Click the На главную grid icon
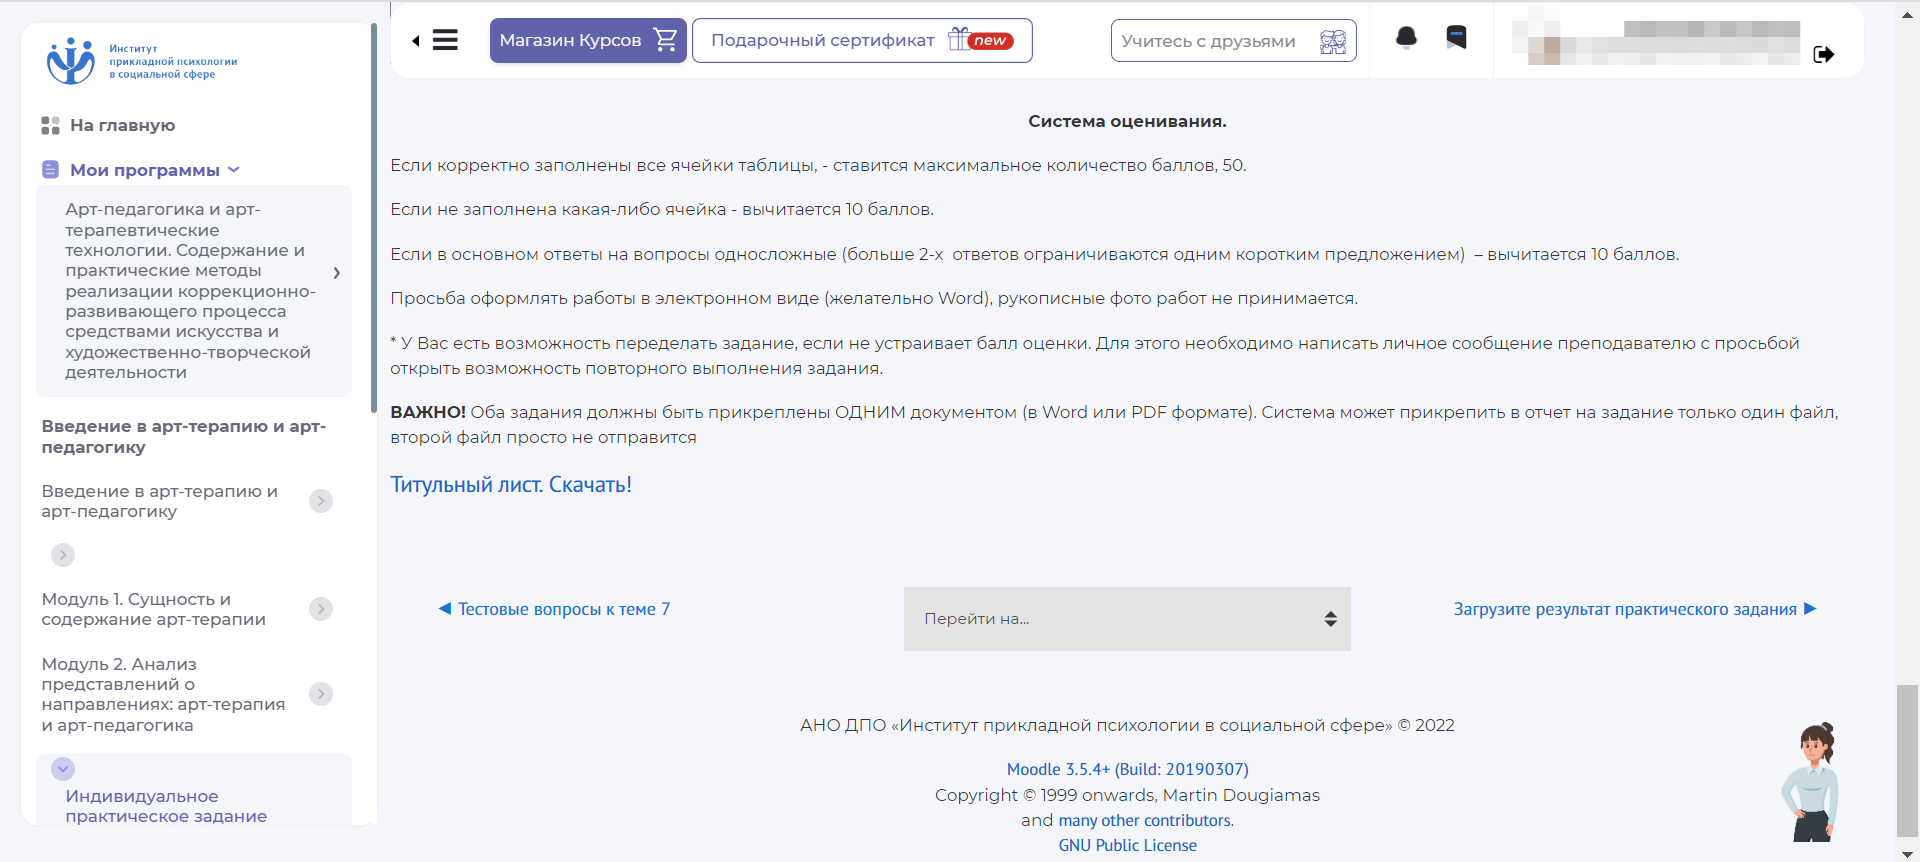This screenshot has width=1920, height=862. (x=50, y=125)
